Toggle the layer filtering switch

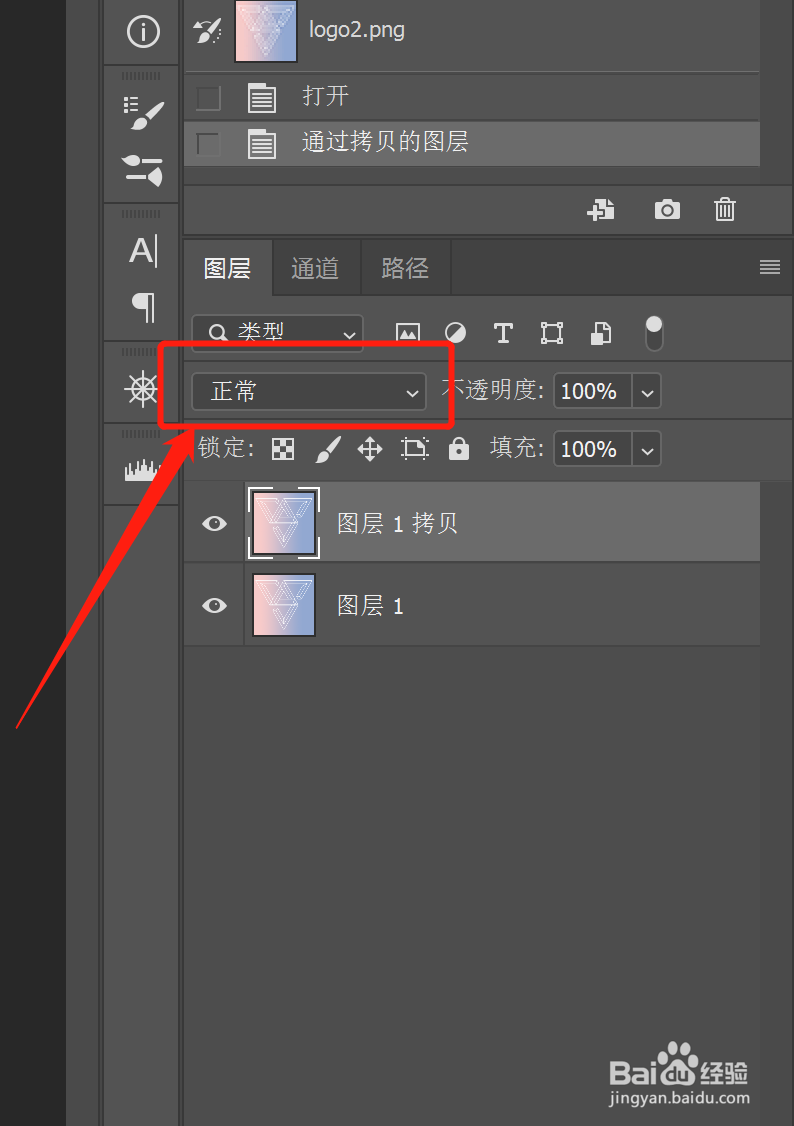pos(654,333)
